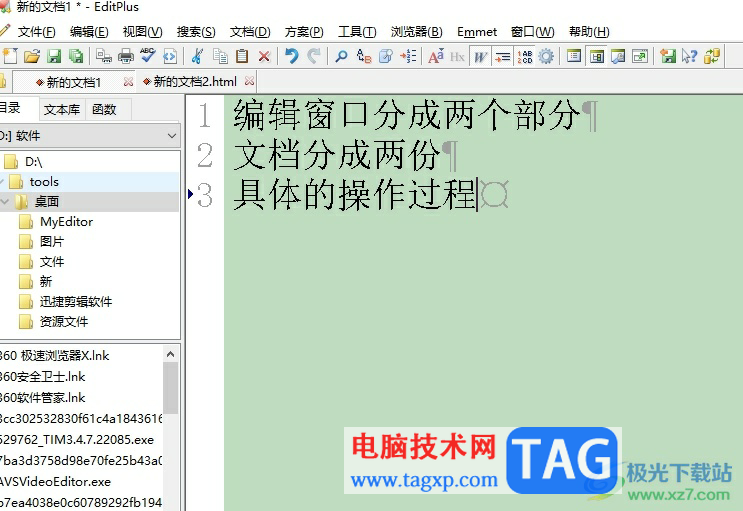Click the Find in Files icon

click(386, 56)
